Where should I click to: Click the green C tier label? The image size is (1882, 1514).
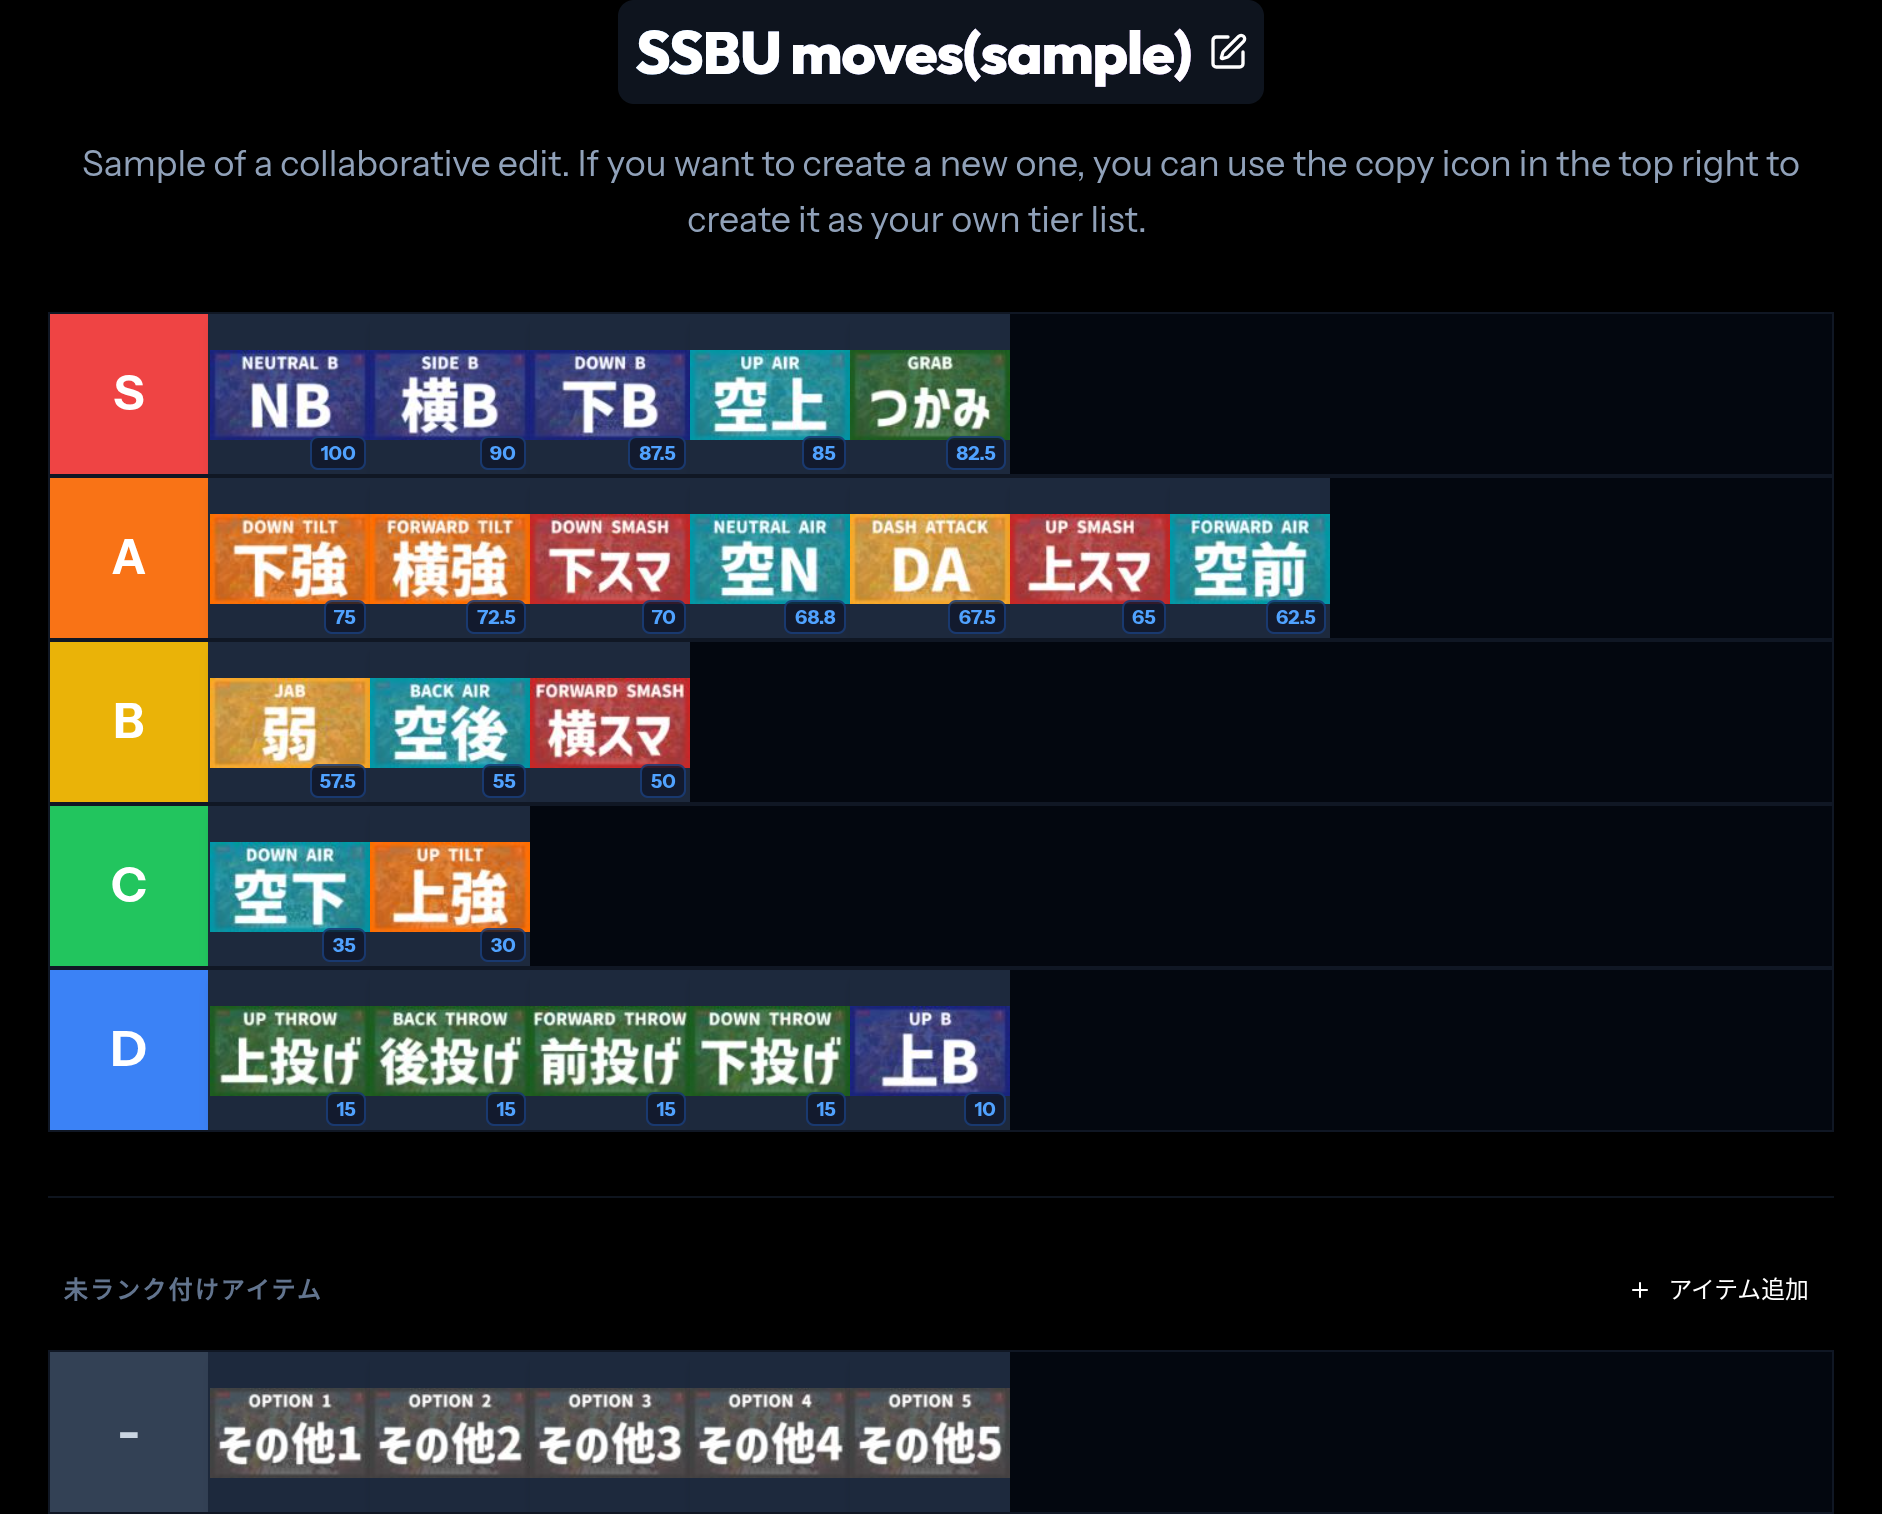[129, 886]
